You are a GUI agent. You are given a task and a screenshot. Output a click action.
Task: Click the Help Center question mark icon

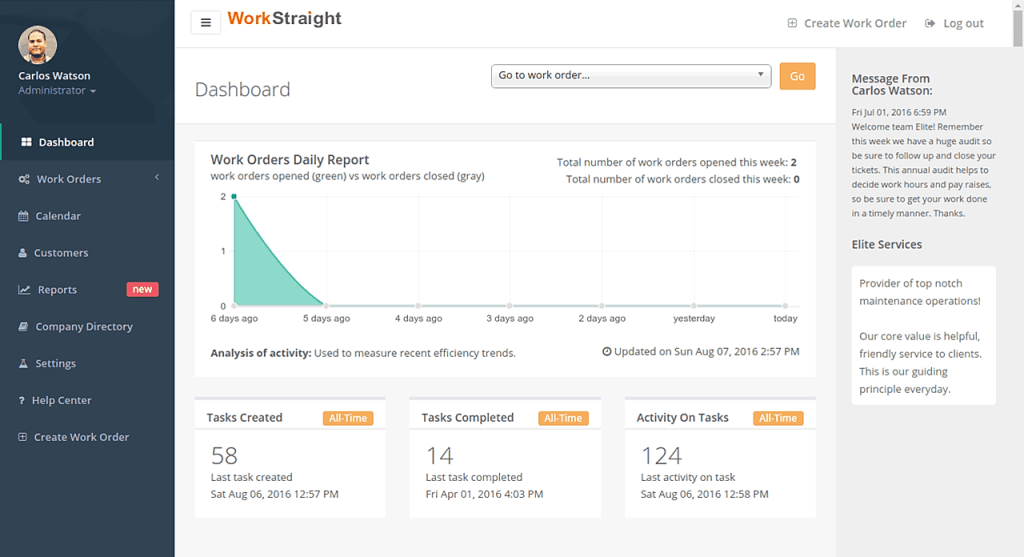(22, 401)
